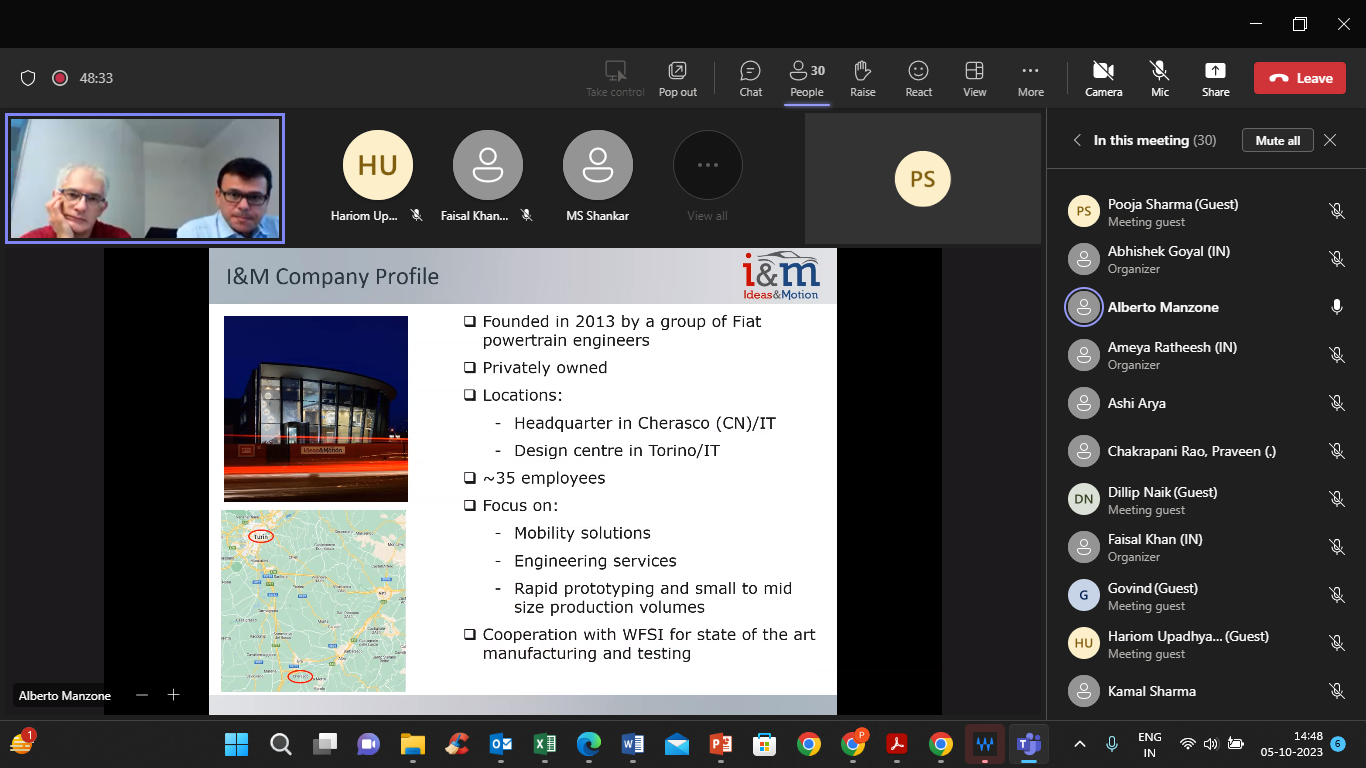Select MS Shankar's avatar tile

click(597, 165)
